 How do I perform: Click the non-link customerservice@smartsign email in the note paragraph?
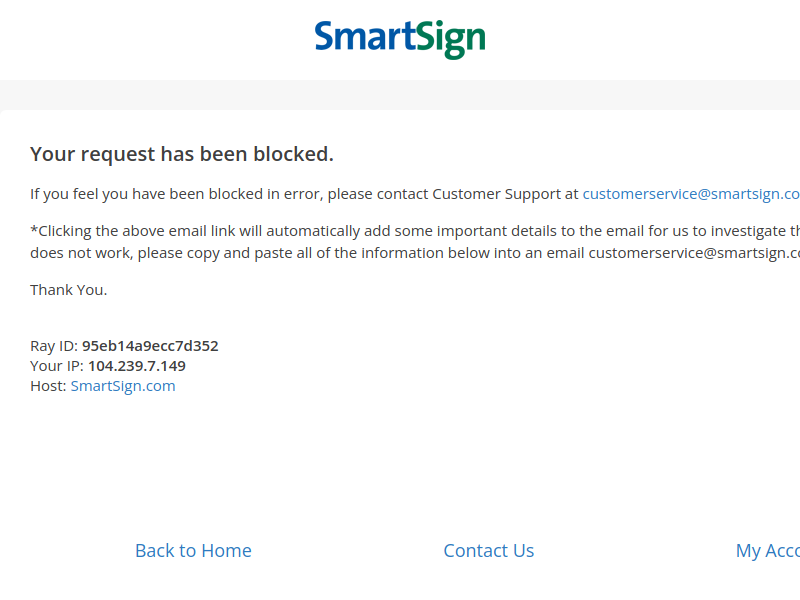pos(694,253)
